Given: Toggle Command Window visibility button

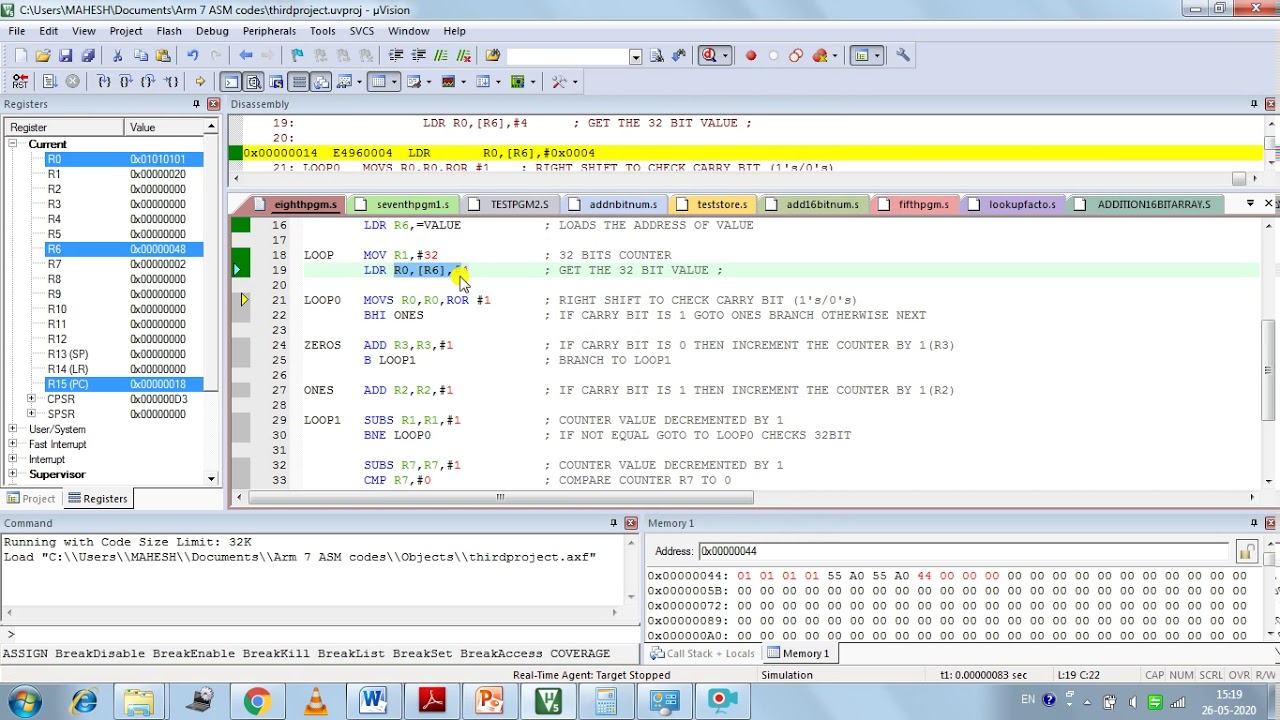Looking at the screenshot, I should click(x=231, y=82).
